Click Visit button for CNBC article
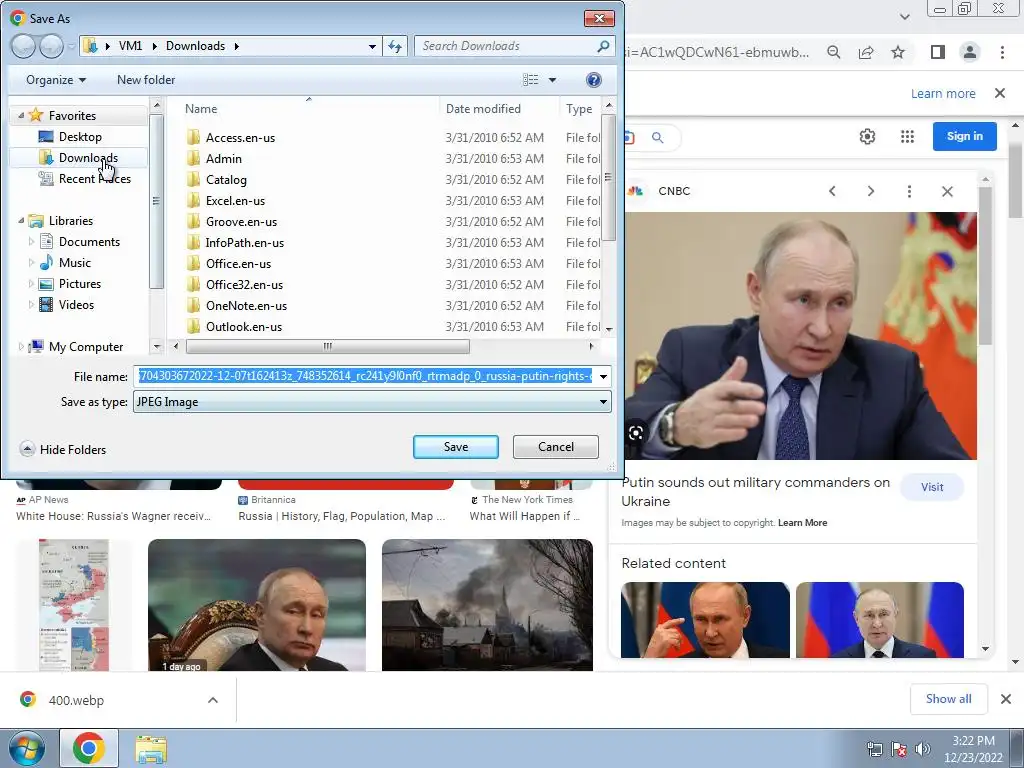1024x768 pixels. pyautogui.click(x=932, y=487)
